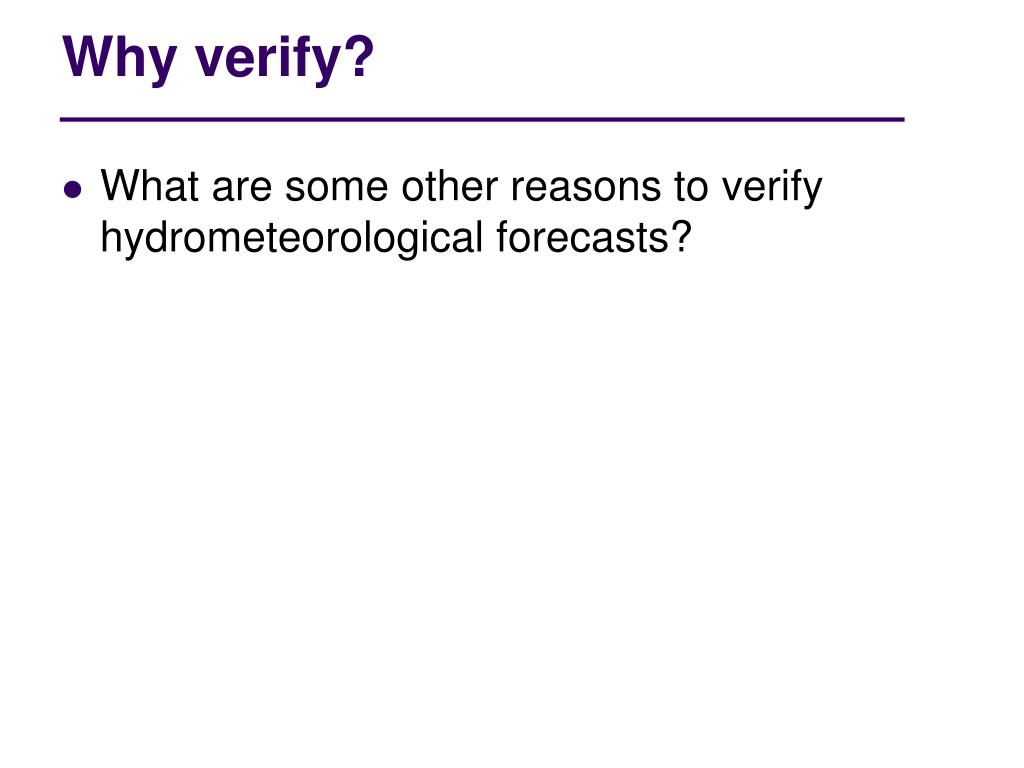The height and width of the screenshot is (768, 1024).
Task: Click the word 'forecasts?' in the bullet
Action: pyautogui.click(x=594, y=237)
